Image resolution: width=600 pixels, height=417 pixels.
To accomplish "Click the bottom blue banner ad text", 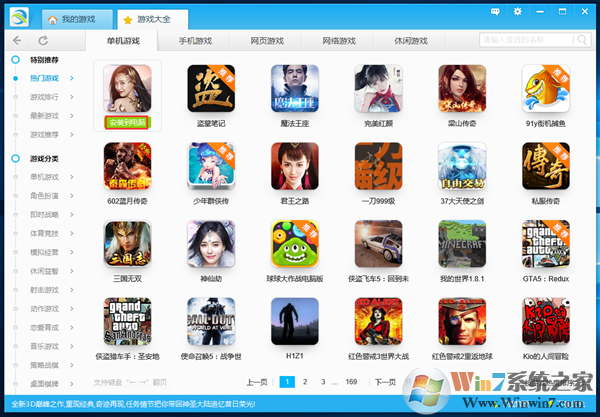I will [133, 404].
